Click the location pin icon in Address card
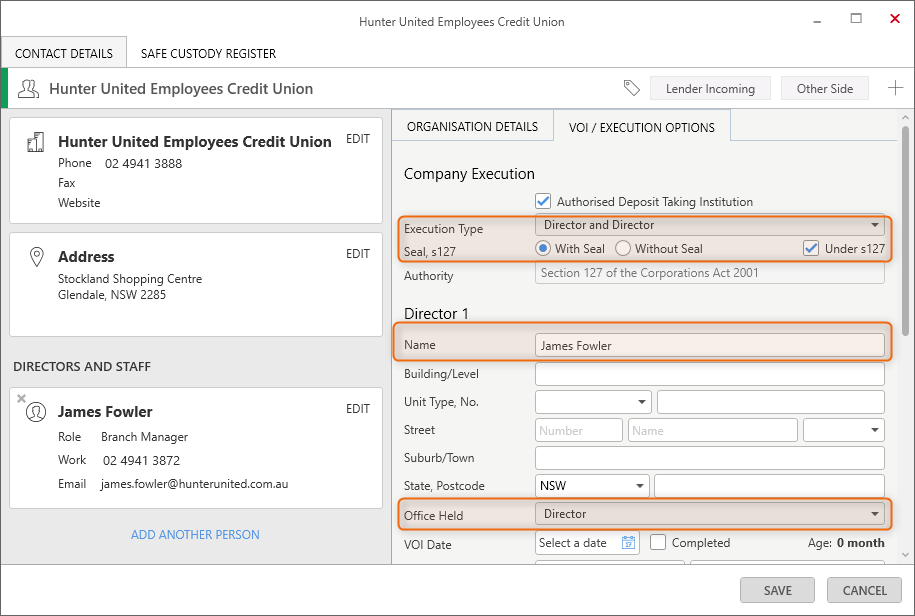The image size is (915, 616). (37, 257)
